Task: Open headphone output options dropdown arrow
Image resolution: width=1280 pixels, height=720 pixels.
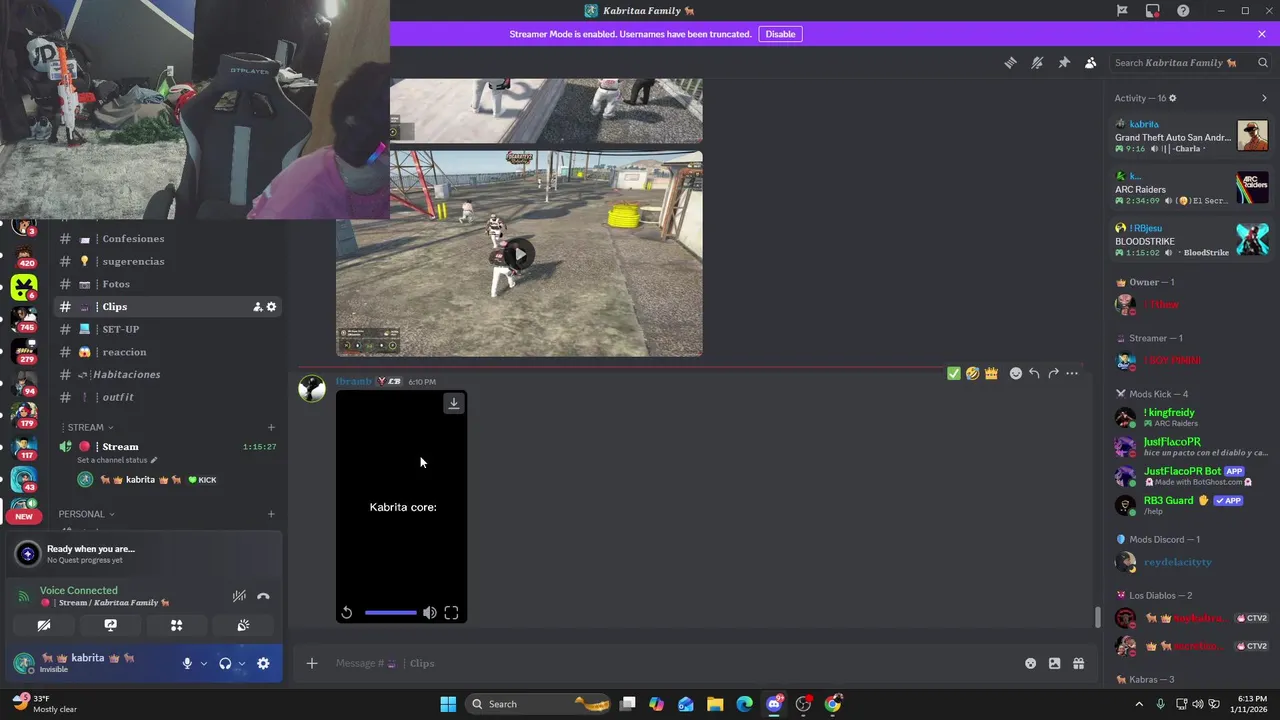Action: [242, 663]
